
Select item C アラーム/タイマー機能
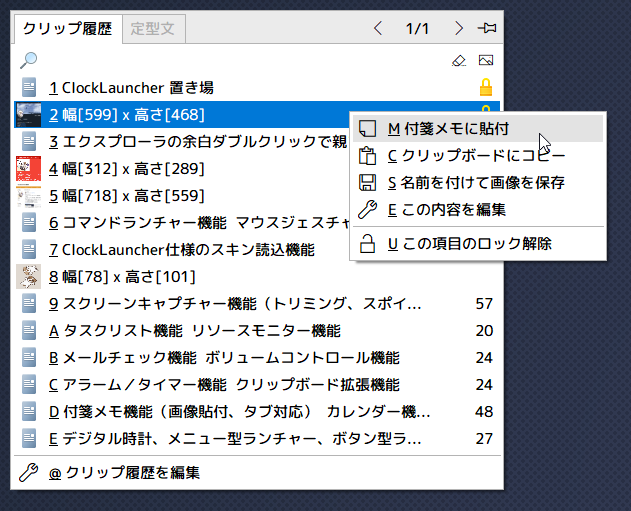(x=257, y=384)
